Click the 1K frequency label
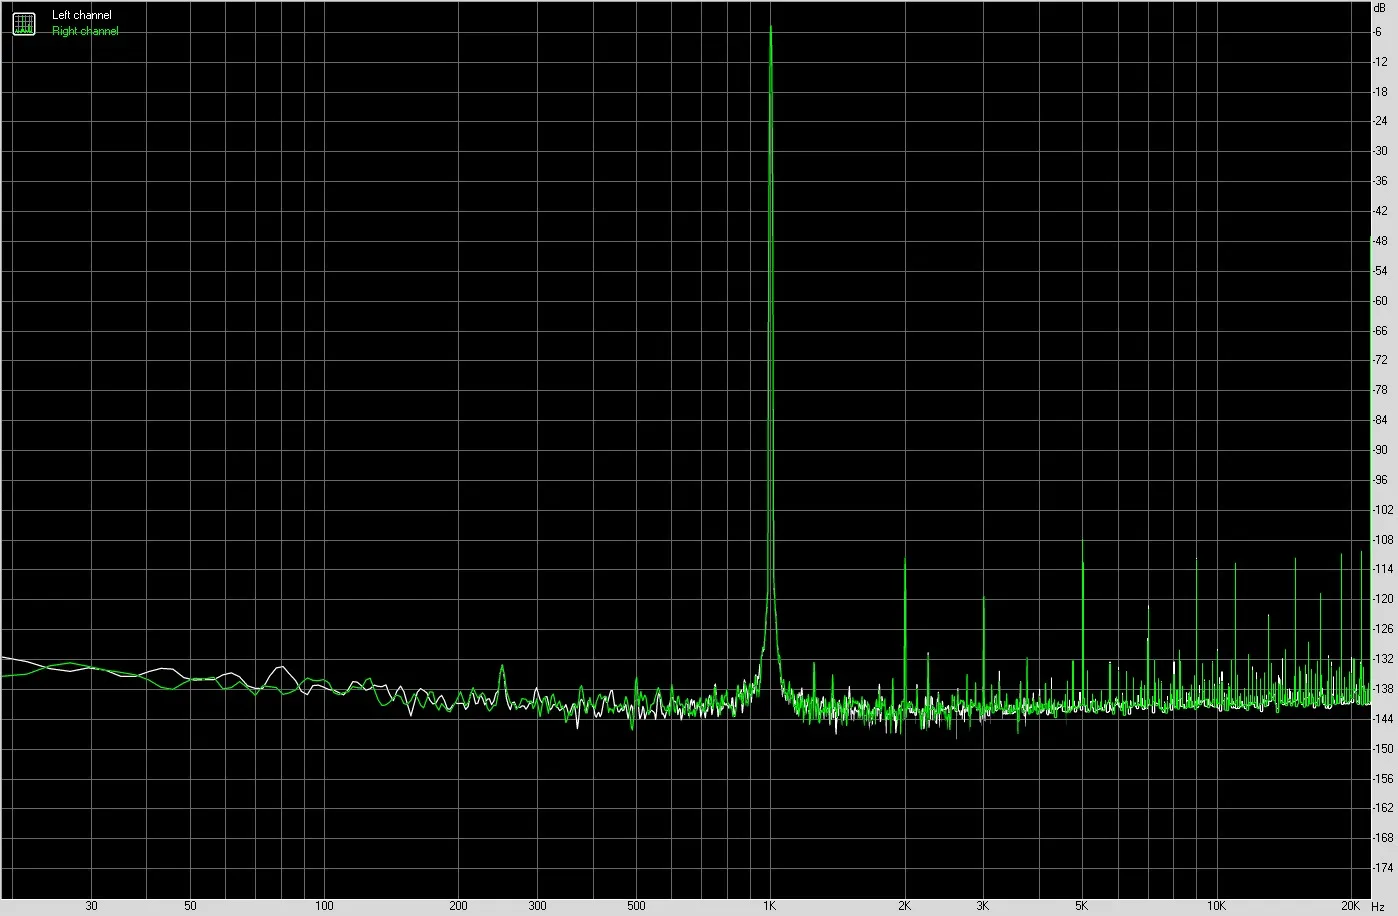 pos(769,906)
